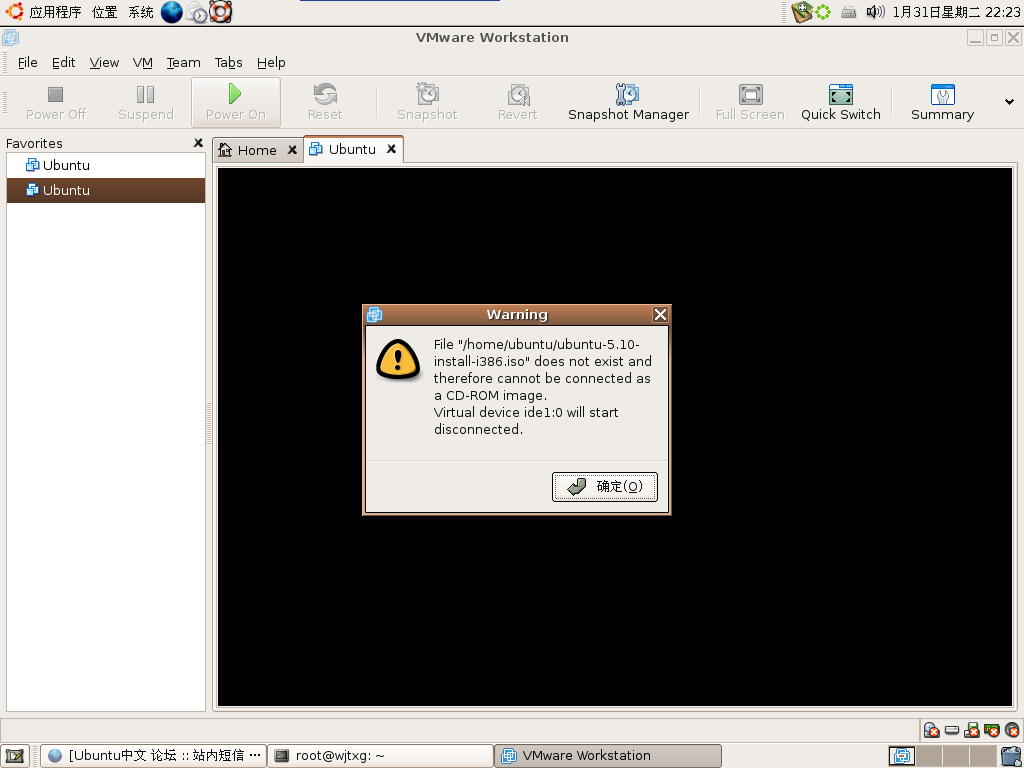The height and width of the screenshot is (768, 1024).
Task: Click the Quick Switch icon
Action: [840, 103]
